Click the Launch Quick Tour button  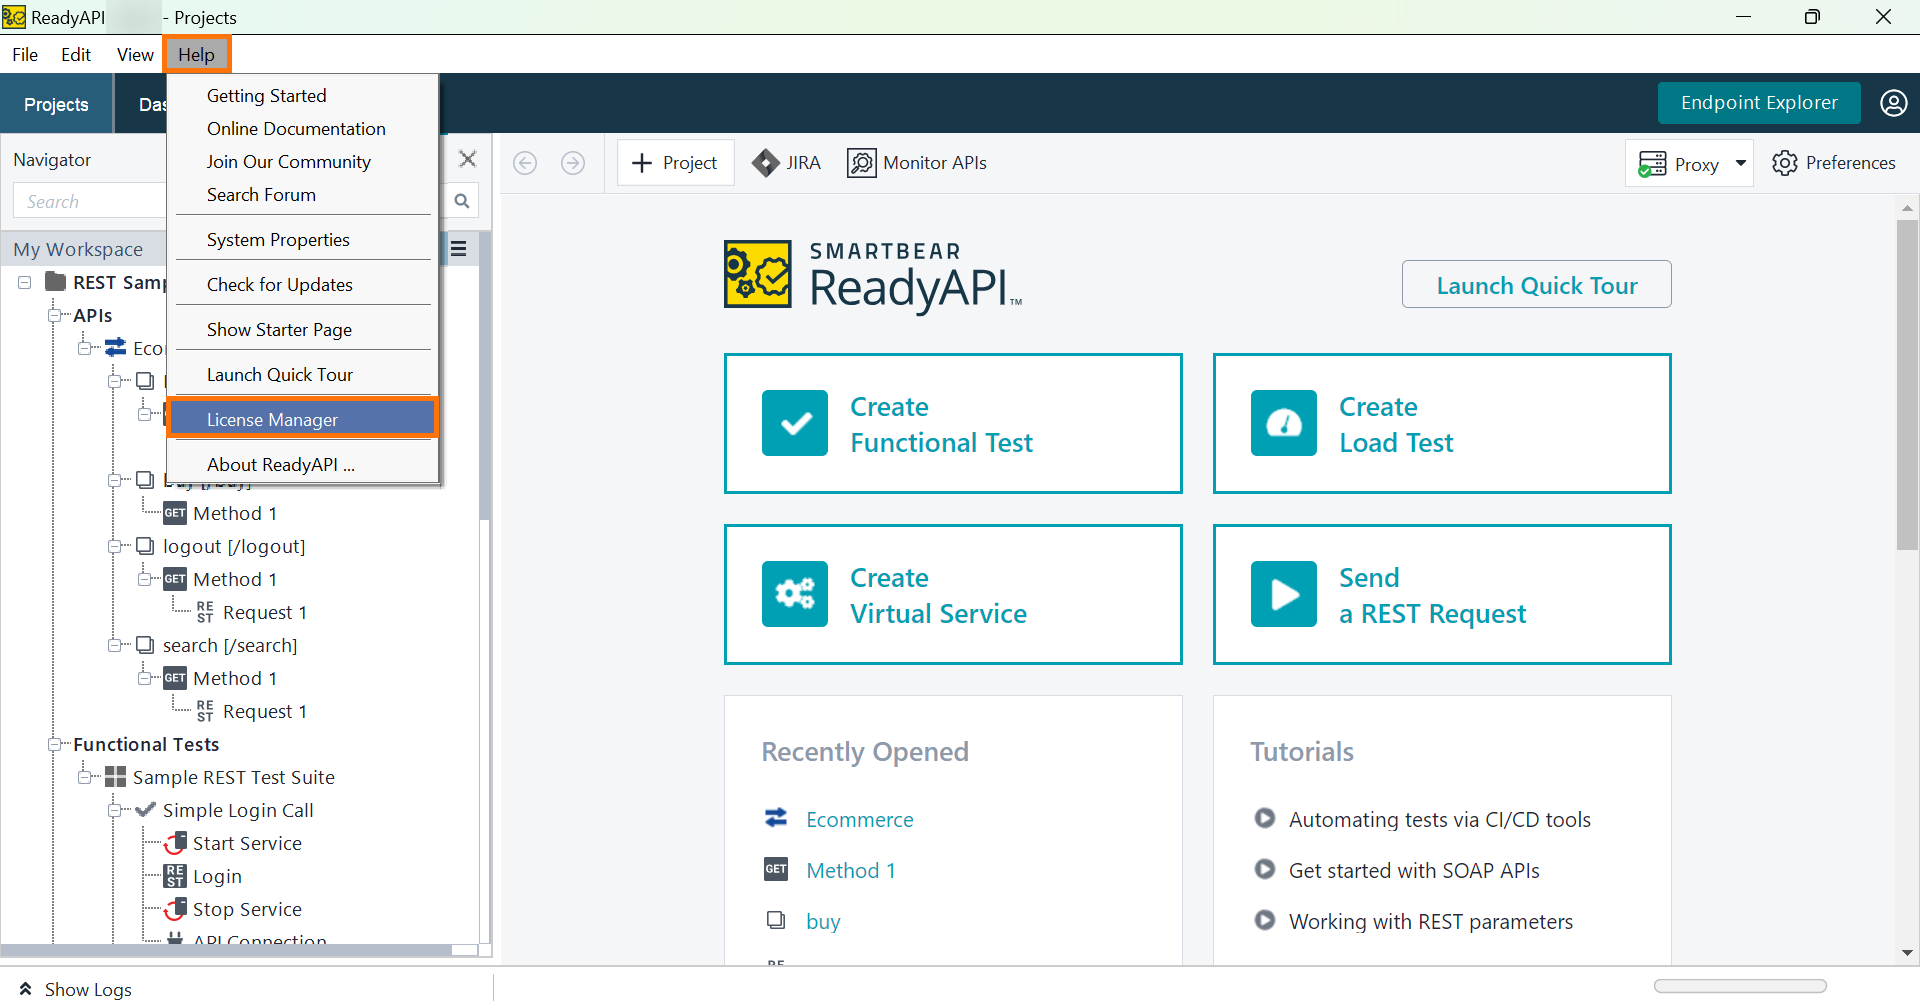pyautogui.click(x=1537, y=284)
